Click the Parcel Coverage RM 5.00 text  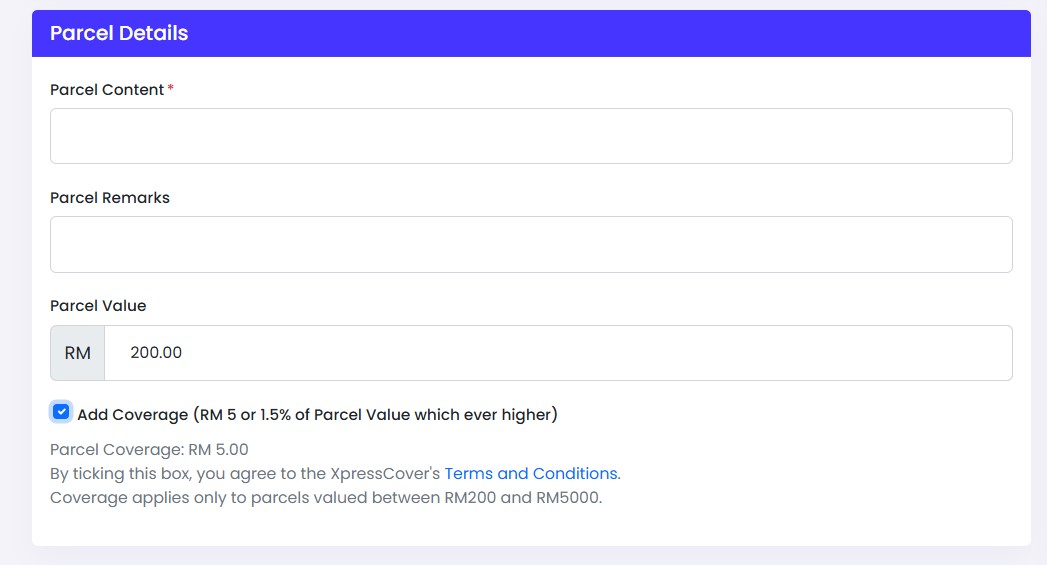[149, 449]
